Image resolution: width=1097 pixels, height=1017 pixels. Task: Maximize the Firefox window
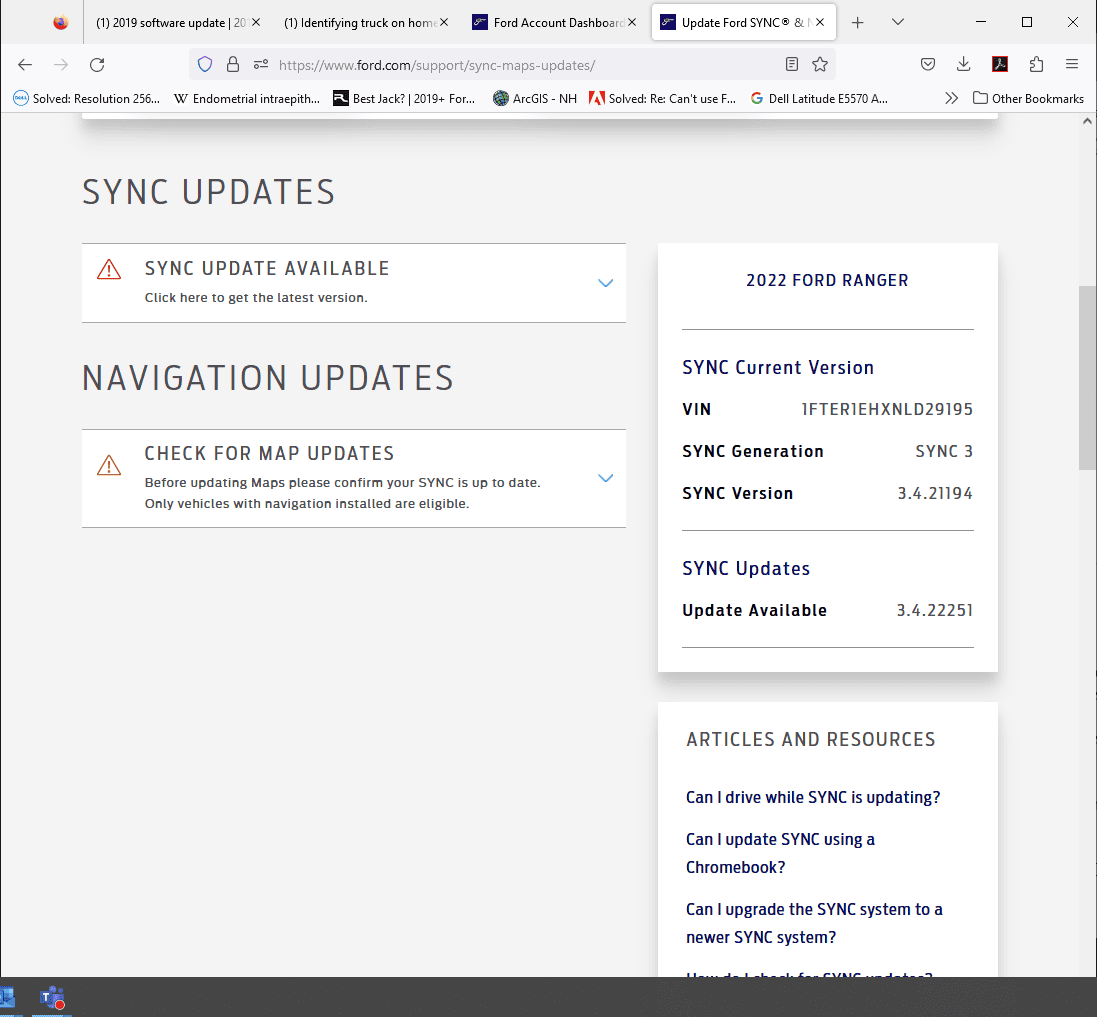pyautogui.click(x=1027, y=22)
